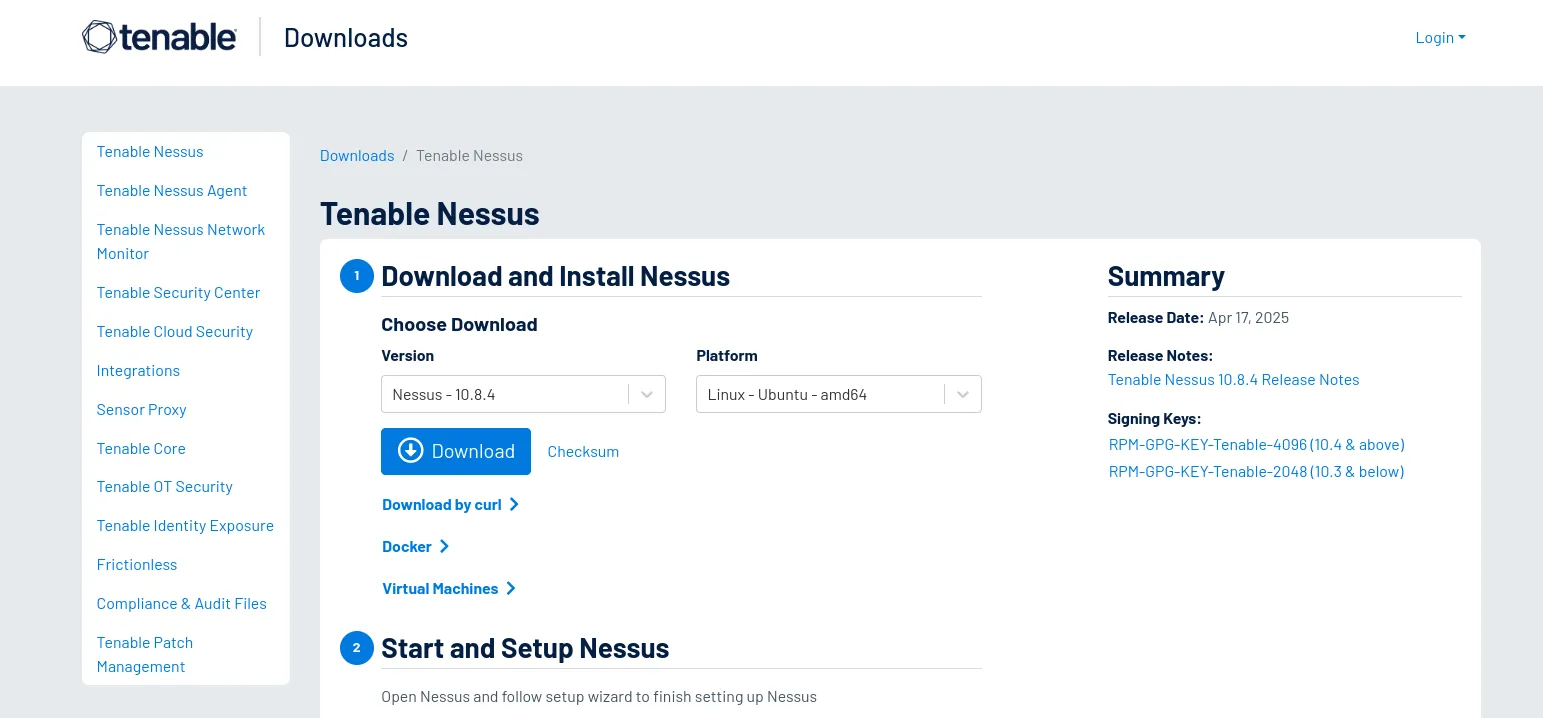Viewport: 1543px width, 718px height.
Task: Click chevron icon next to Docker
Action: click(444, 546)
